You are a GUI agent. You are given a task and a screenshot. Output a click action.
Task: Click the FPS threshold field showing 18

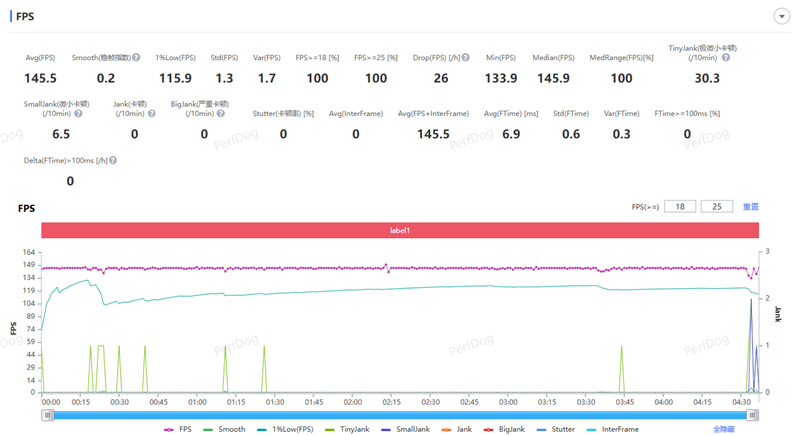coord(680,207)
